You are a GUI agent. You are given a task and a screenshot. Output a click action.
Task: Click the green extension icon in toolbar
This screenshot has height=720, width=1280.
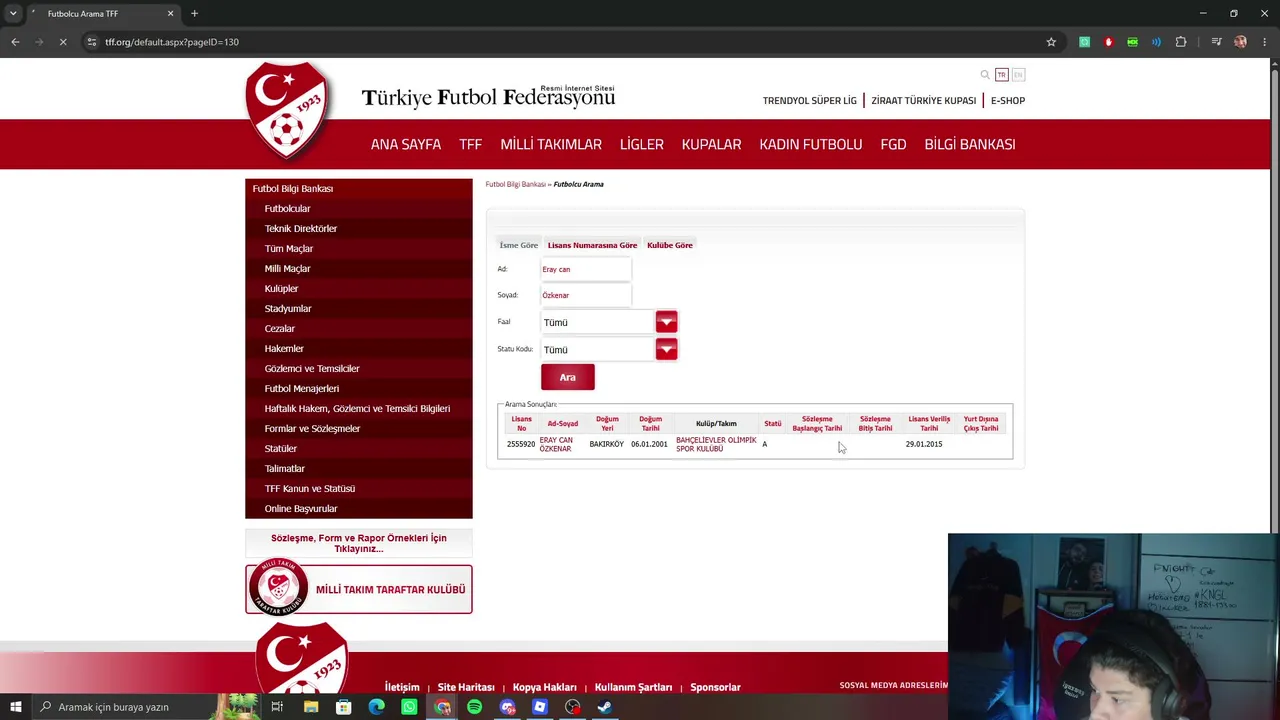[x=1132, y=42]
